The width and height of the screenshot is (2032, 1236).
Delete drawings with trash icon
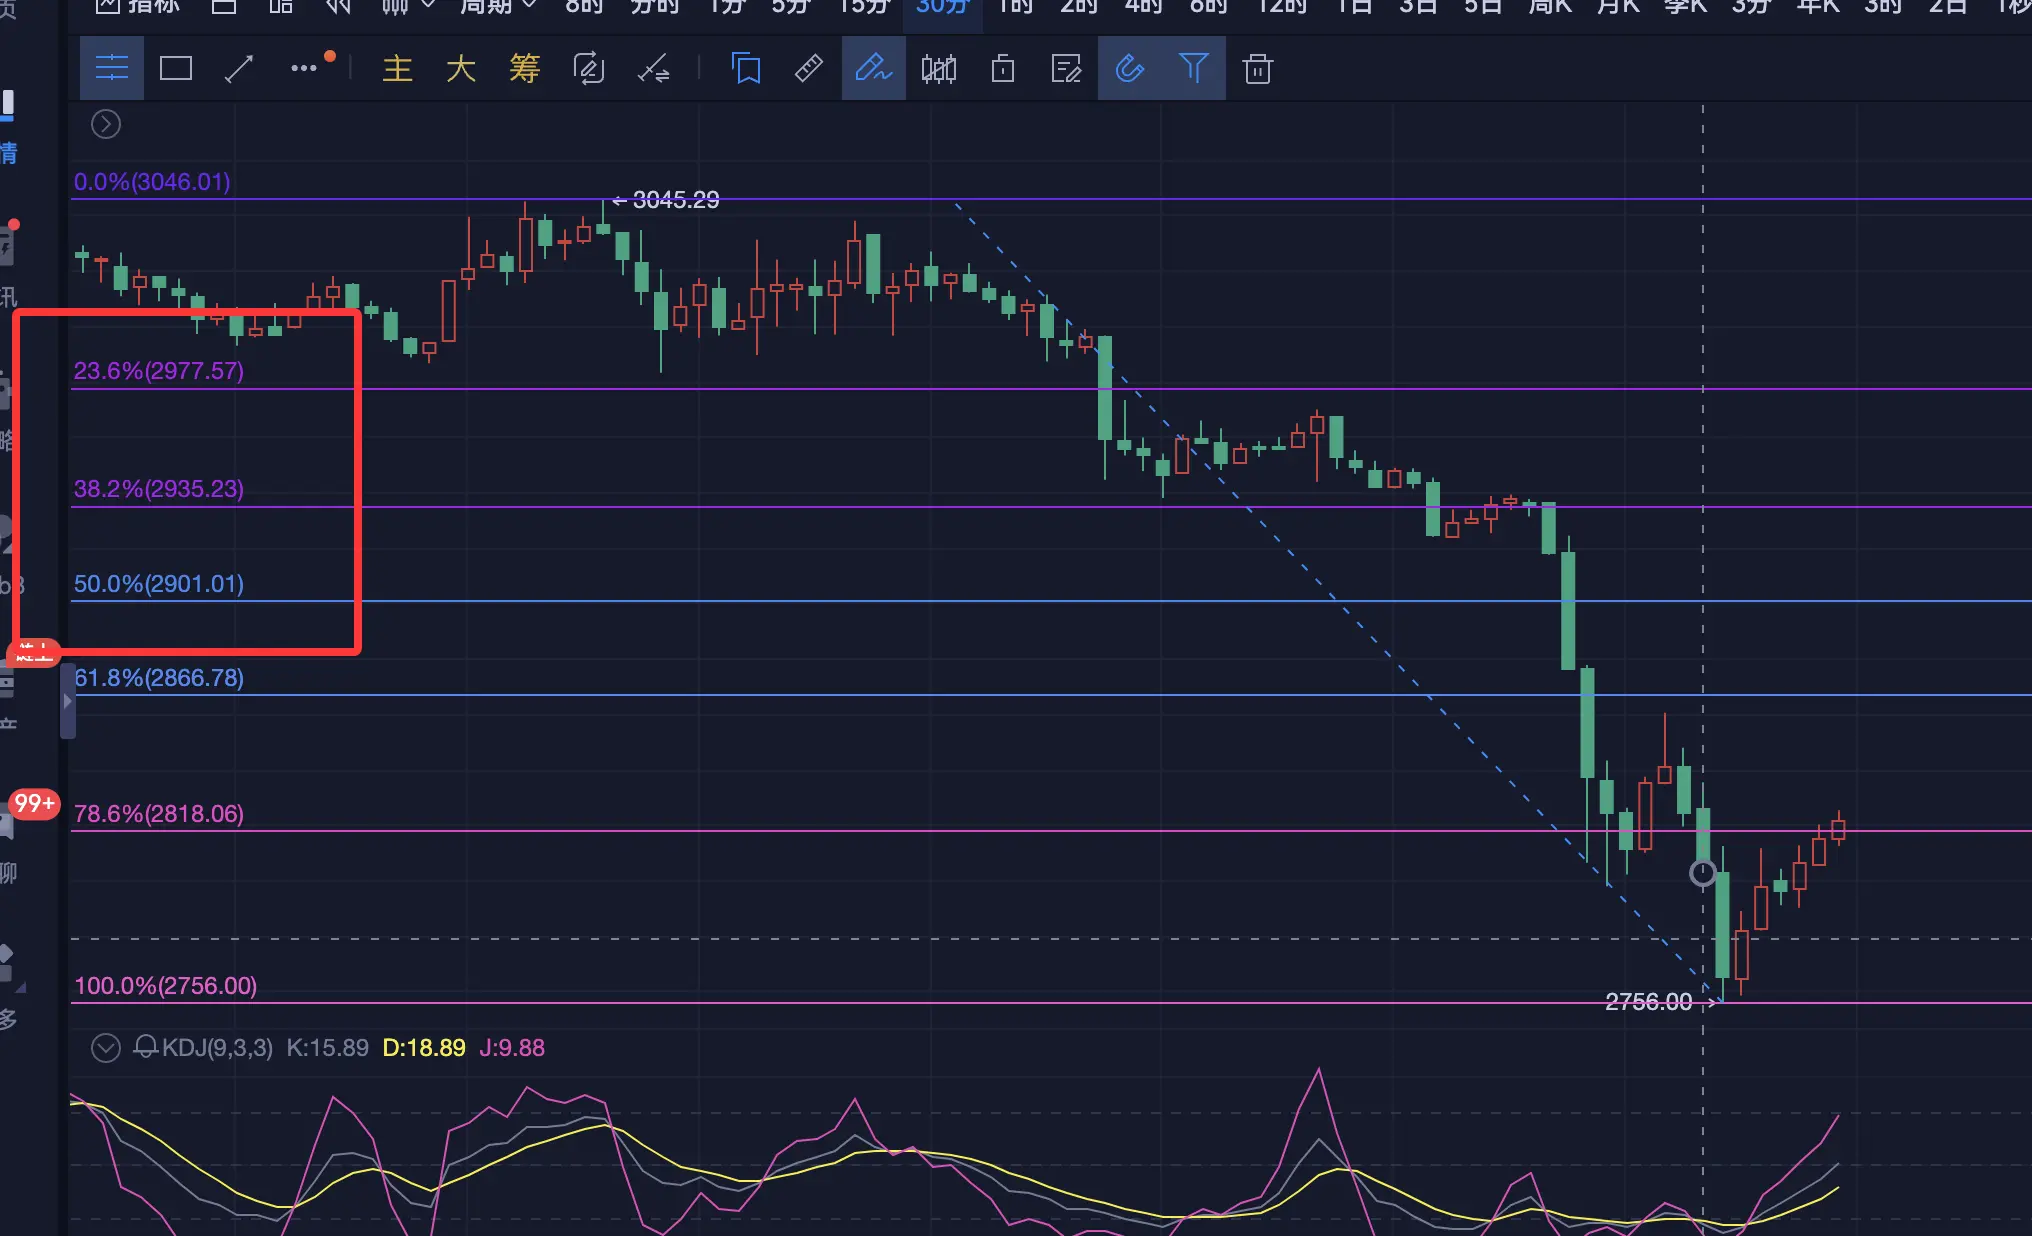[1257, 69]
